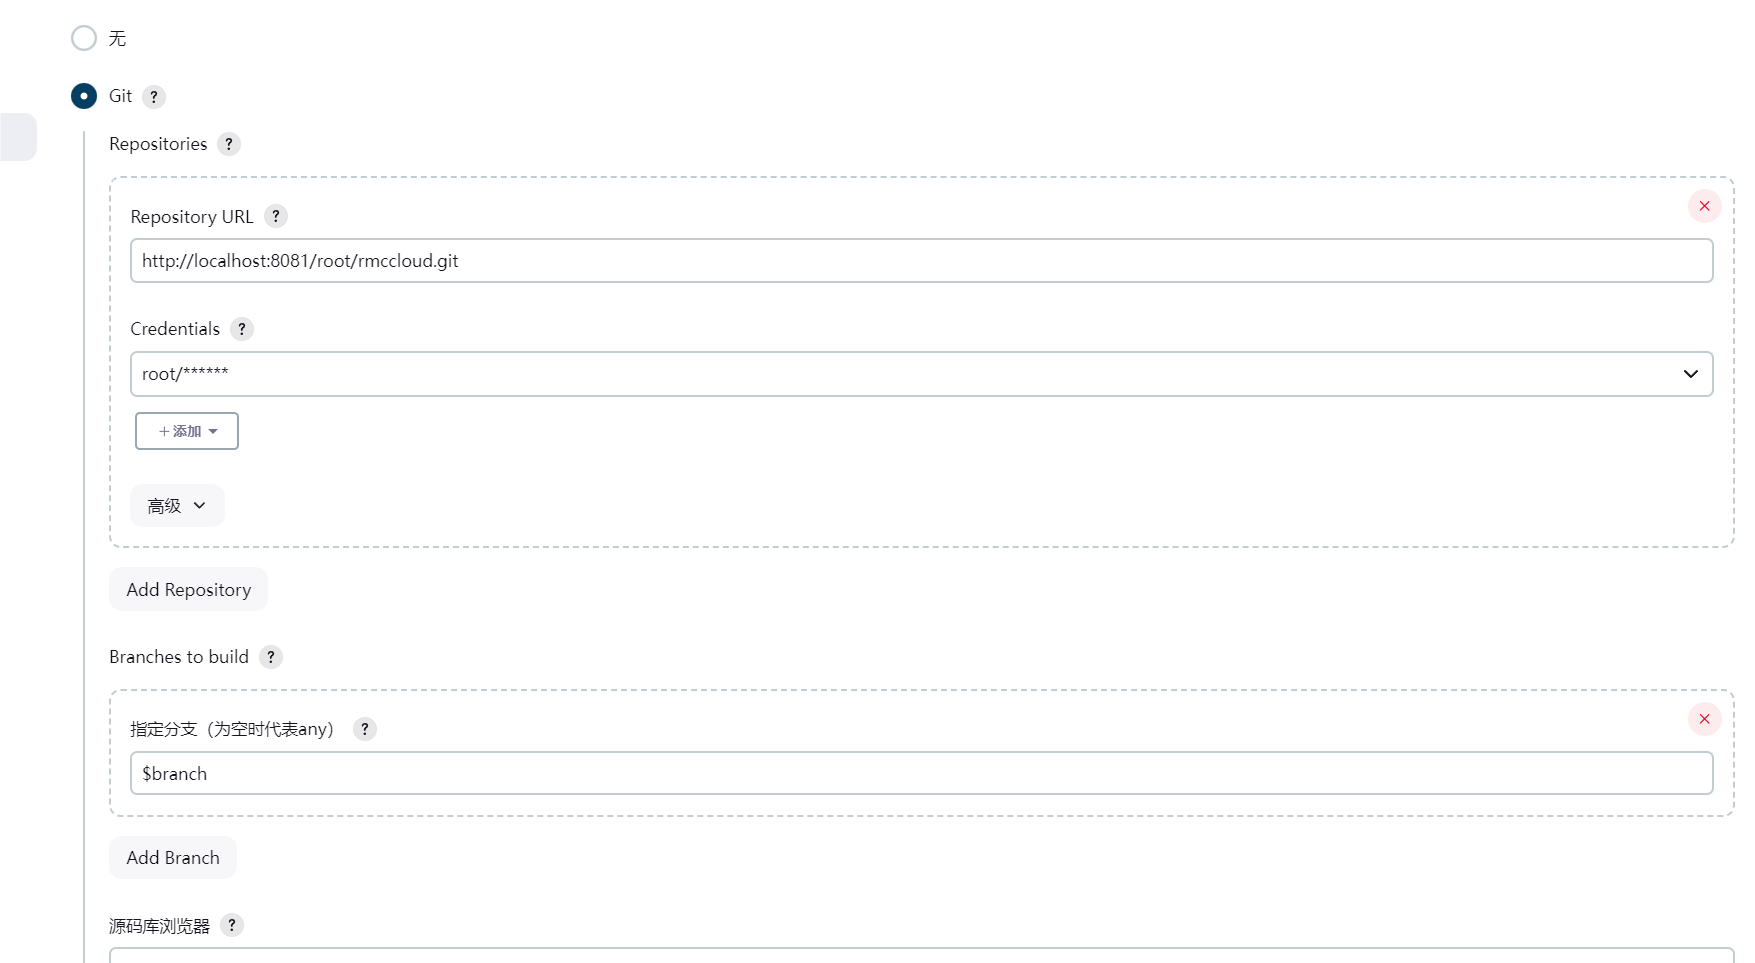
Task: Click the highlighted sidebar item at left edge
Action: [x=17, y=137]
